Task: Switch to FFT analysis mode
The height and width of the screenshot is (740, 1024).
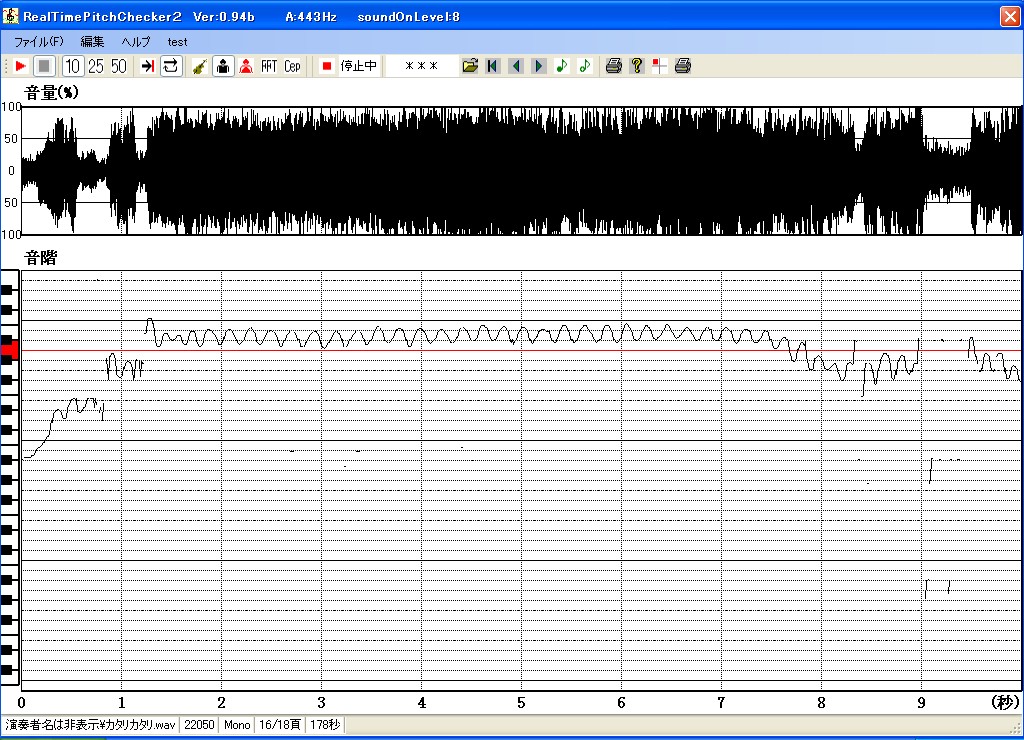Action: coord(269,66)
